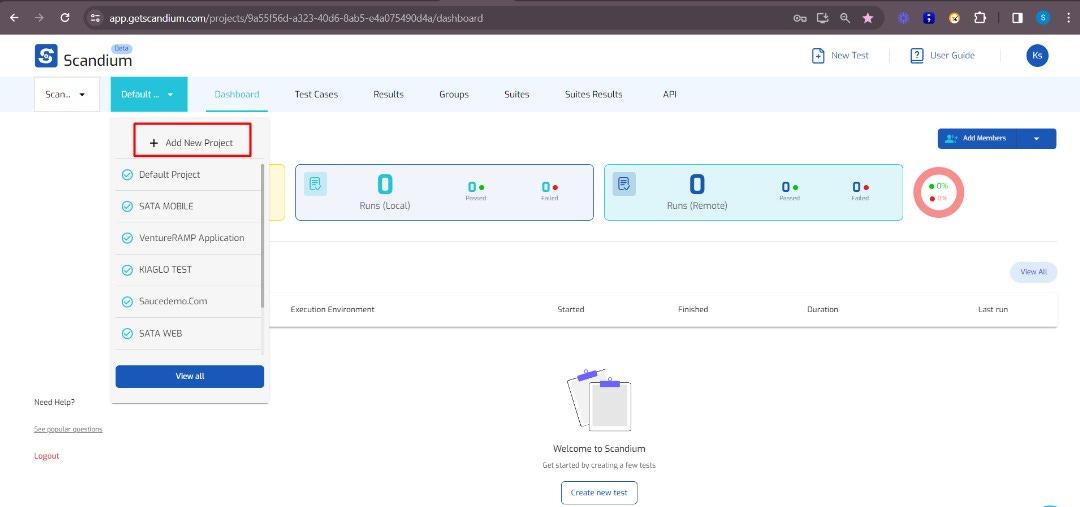
Task: Click the browser profile S avatar
Action: 1043,18
